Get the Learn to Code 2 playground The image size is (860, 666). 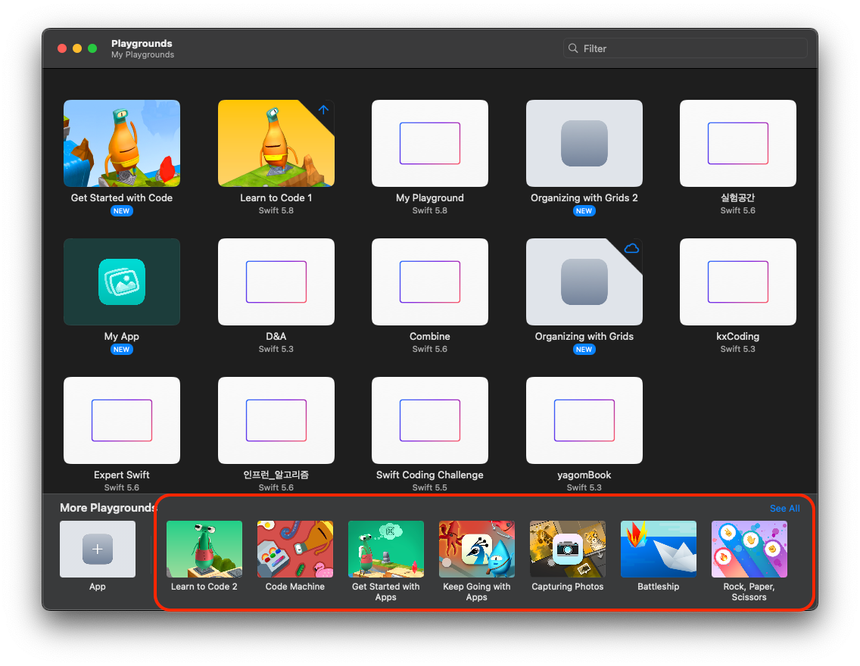204,549
